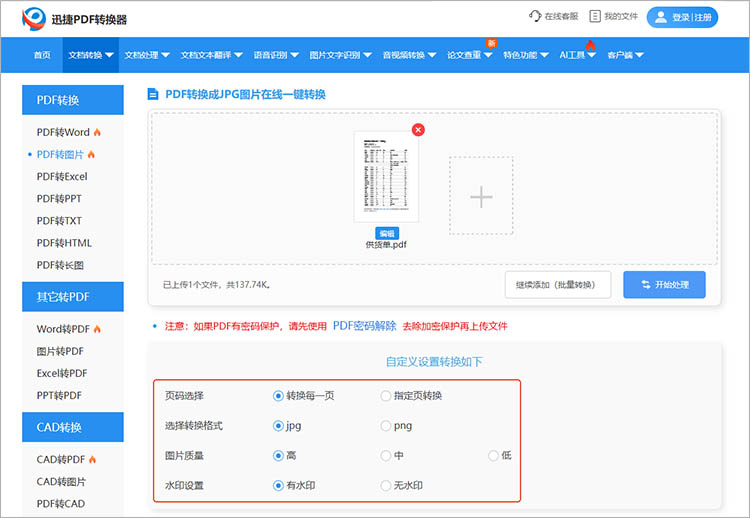Open 在线客服 headset icon
The image size is (750, 518).
(x=535, y=16)
